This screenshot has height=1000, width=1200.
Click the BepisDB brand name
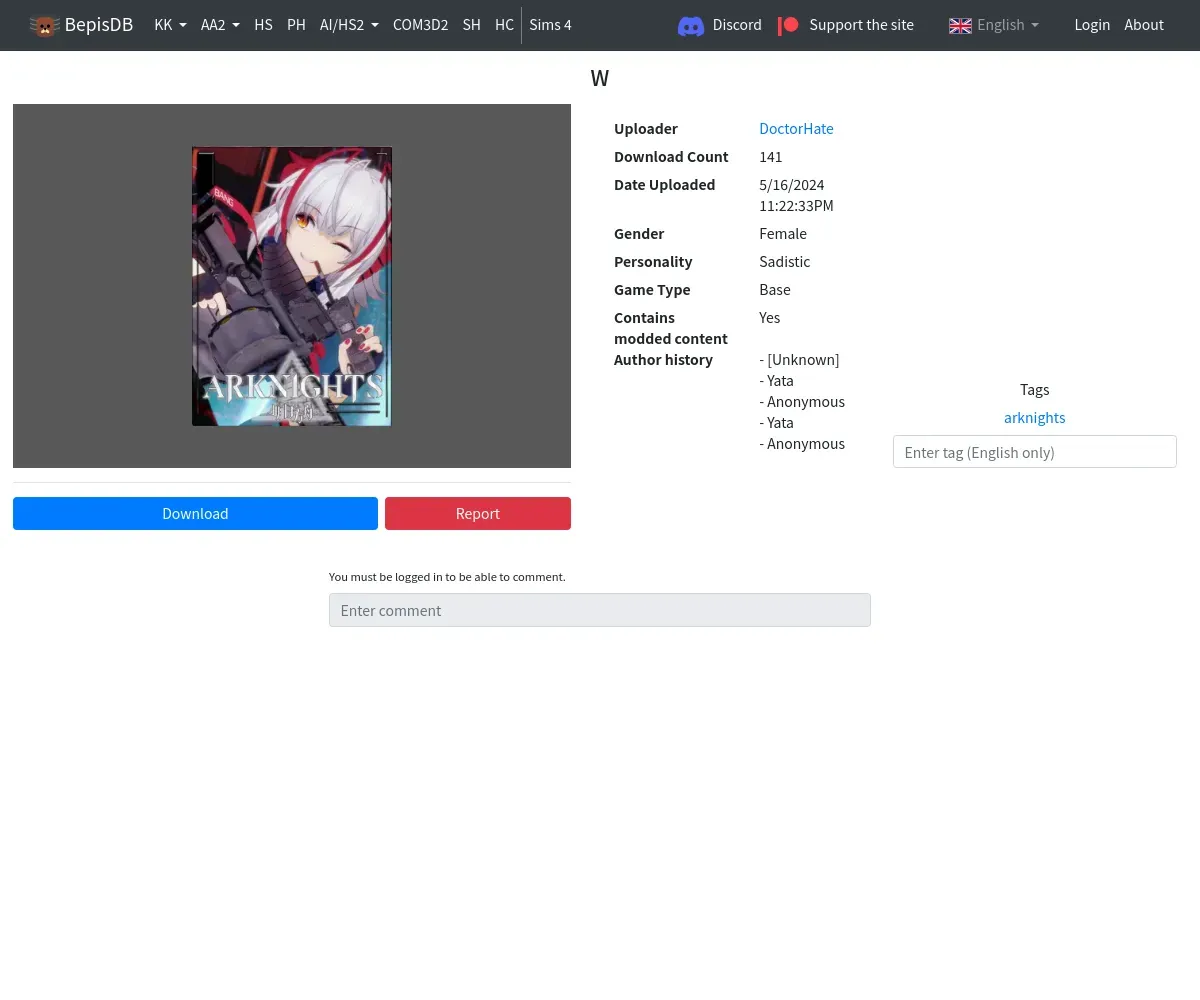coord(99,25)
